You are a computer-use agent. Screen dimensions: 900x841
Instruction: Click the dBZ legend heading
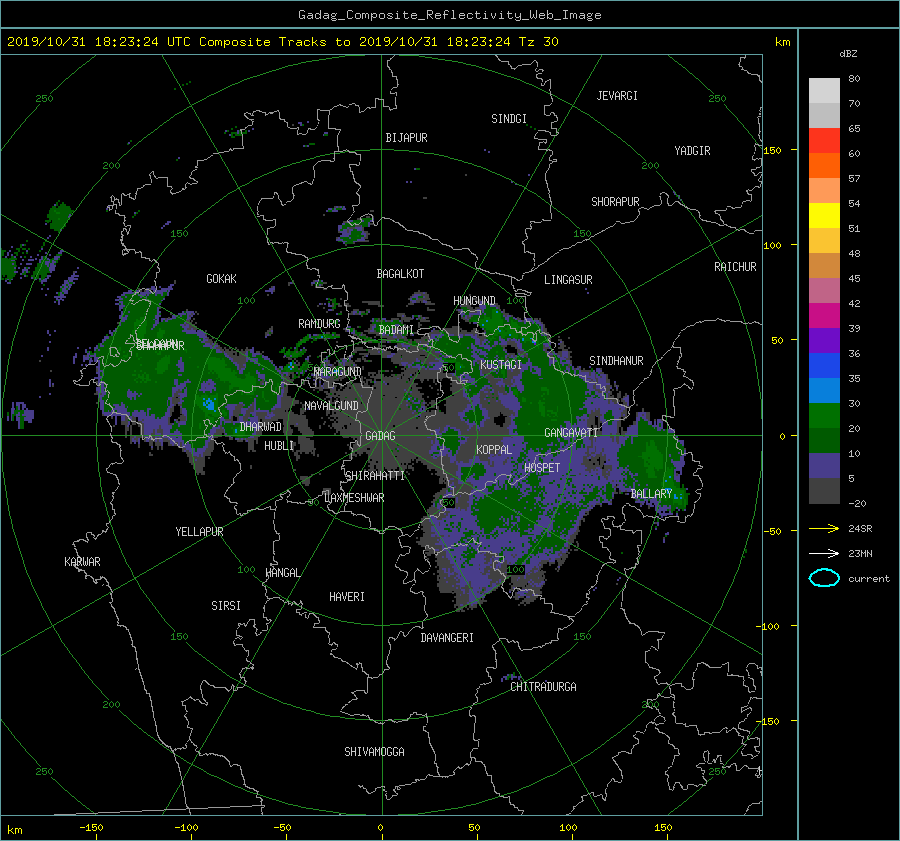coord(848,54)
